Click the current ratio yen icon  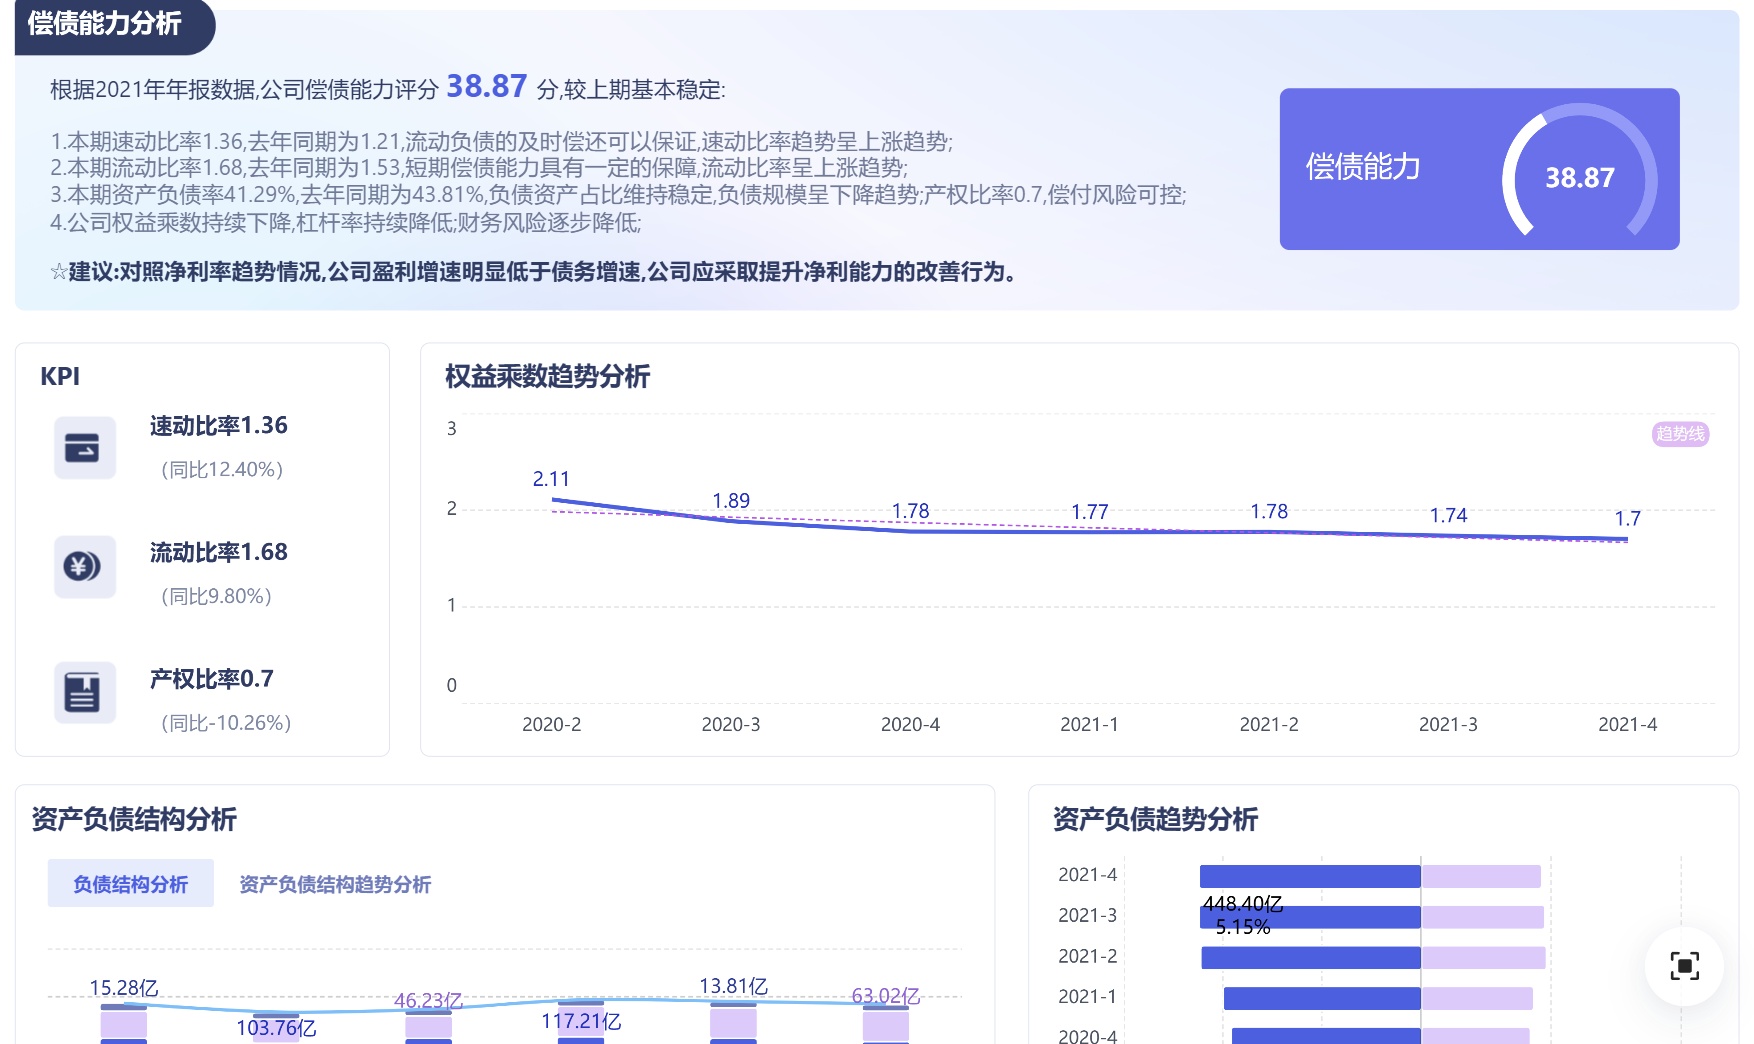tap(84, 567)
